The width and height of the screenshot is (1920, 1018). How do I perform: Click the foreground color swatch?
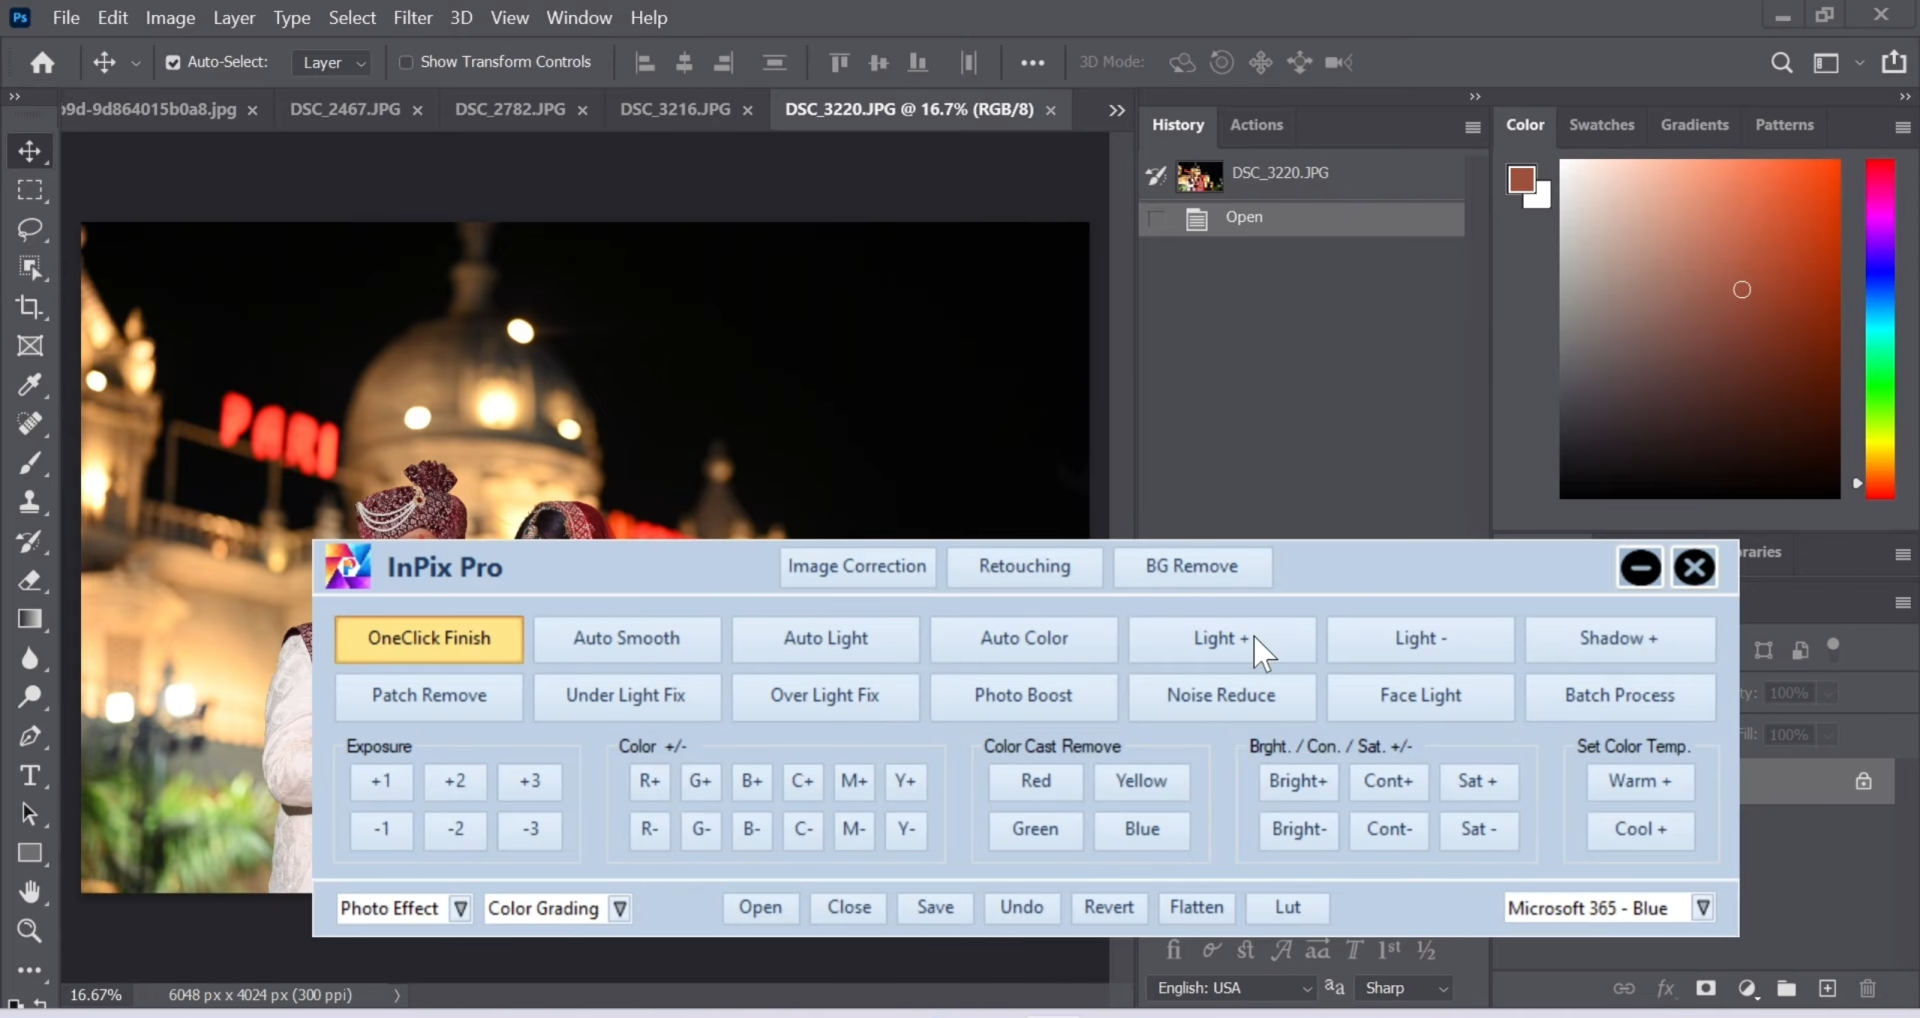[x=1521, y=180]
